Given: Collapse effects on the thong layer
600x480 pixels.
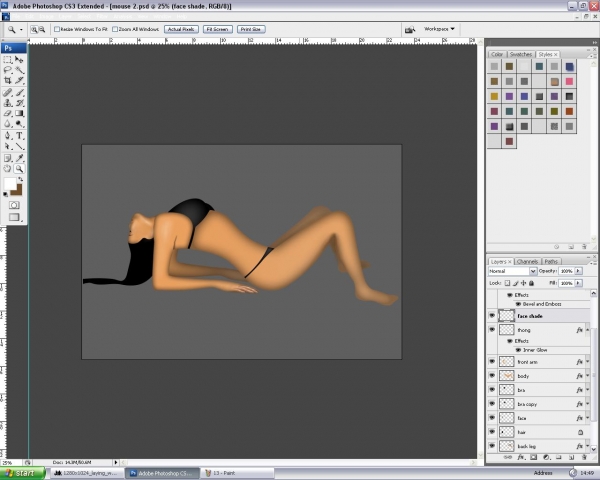Looking at the screenshot, I should (587, 330).
